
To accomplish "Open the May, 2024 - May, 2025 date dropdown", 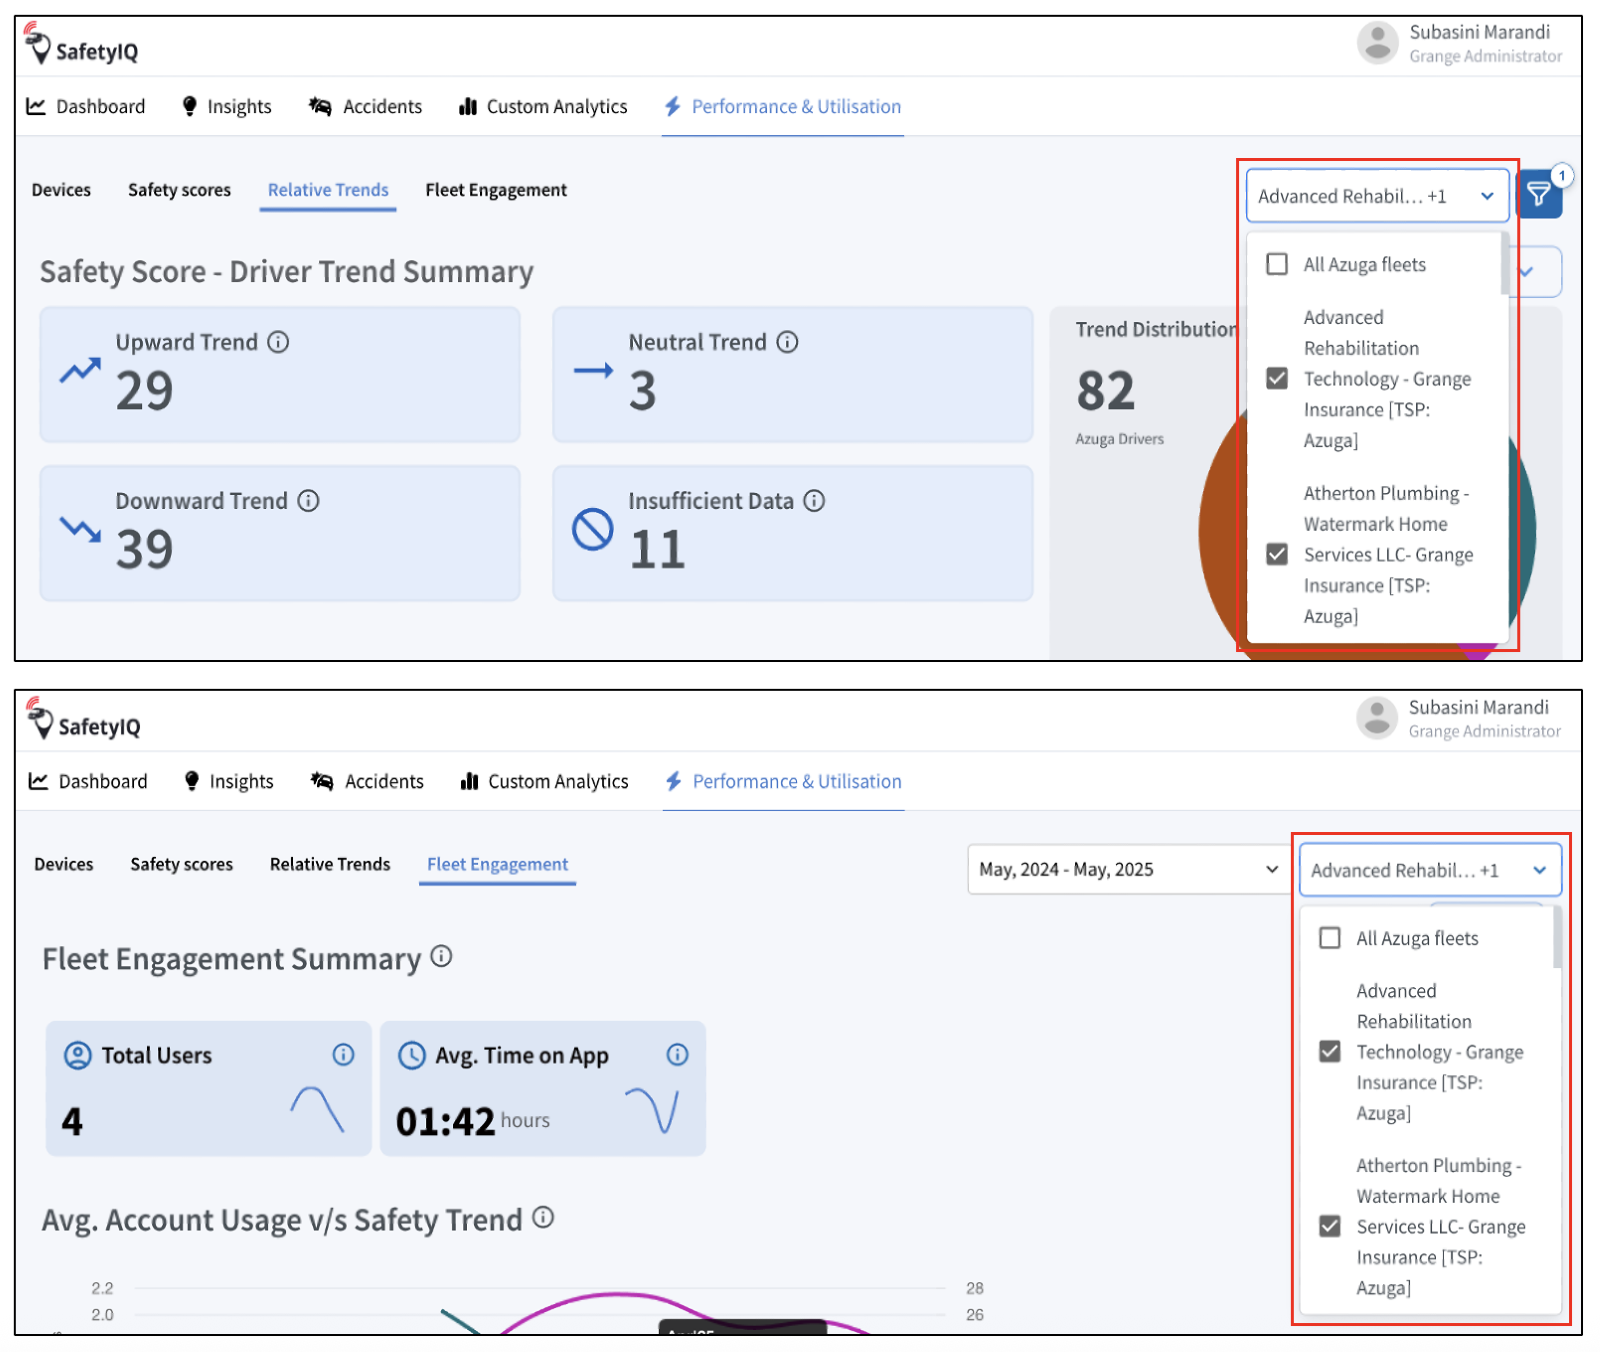I will [x=1129, y=870].
